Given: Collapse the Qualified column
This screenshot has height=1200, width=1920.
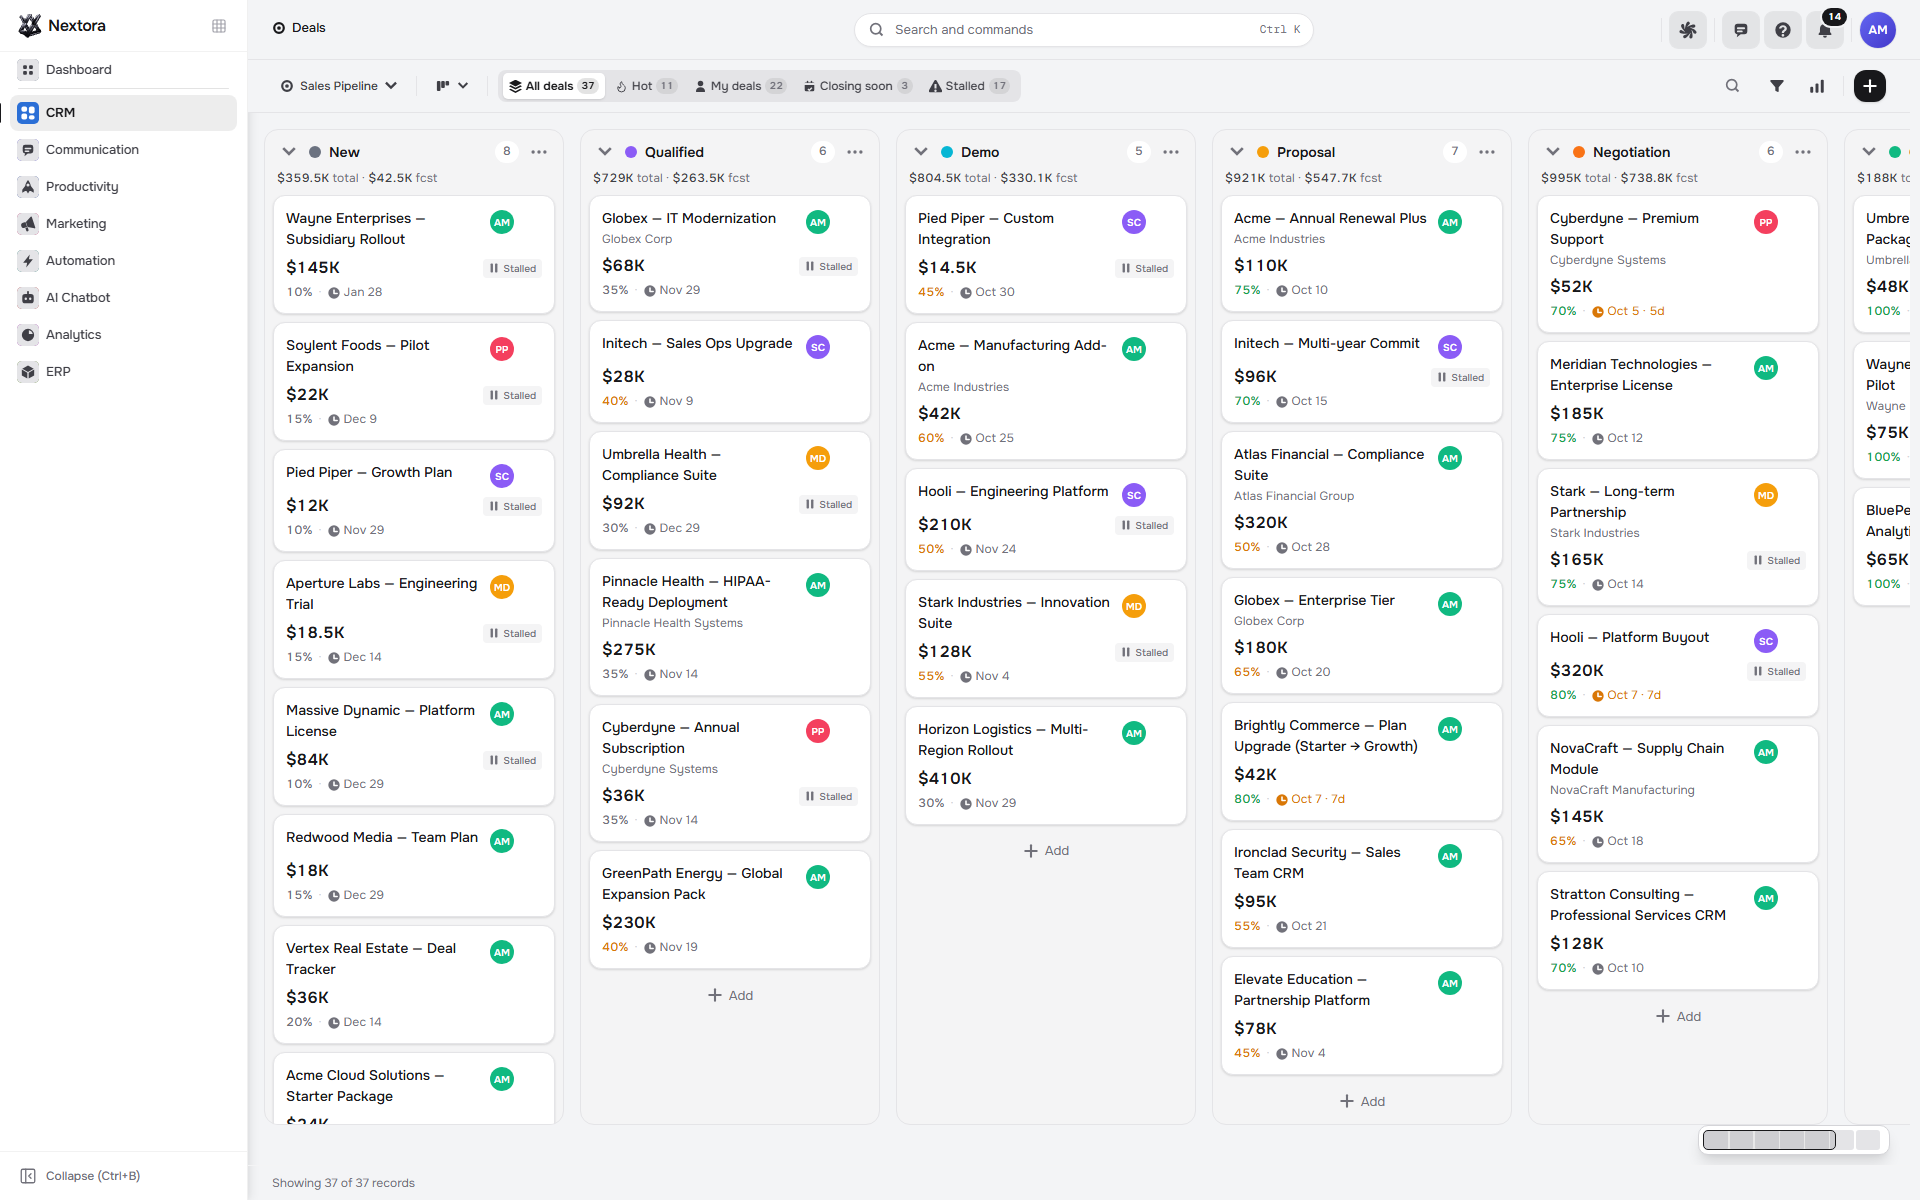Looking at the screenshot, I should 605,152.
